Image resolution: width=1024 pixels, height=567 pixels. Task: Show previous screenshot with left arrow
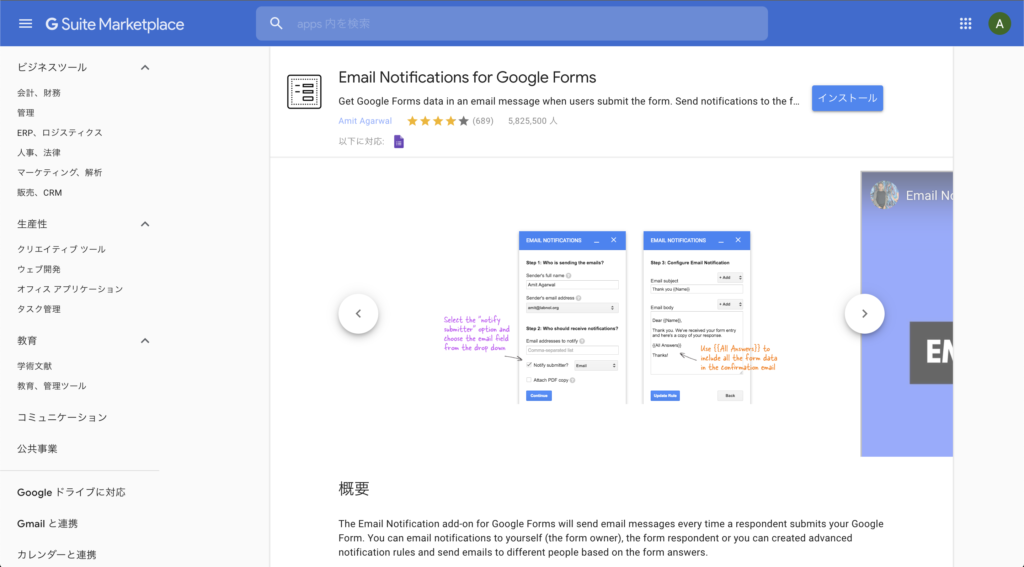pyautogui.click(x=358, y=314)
